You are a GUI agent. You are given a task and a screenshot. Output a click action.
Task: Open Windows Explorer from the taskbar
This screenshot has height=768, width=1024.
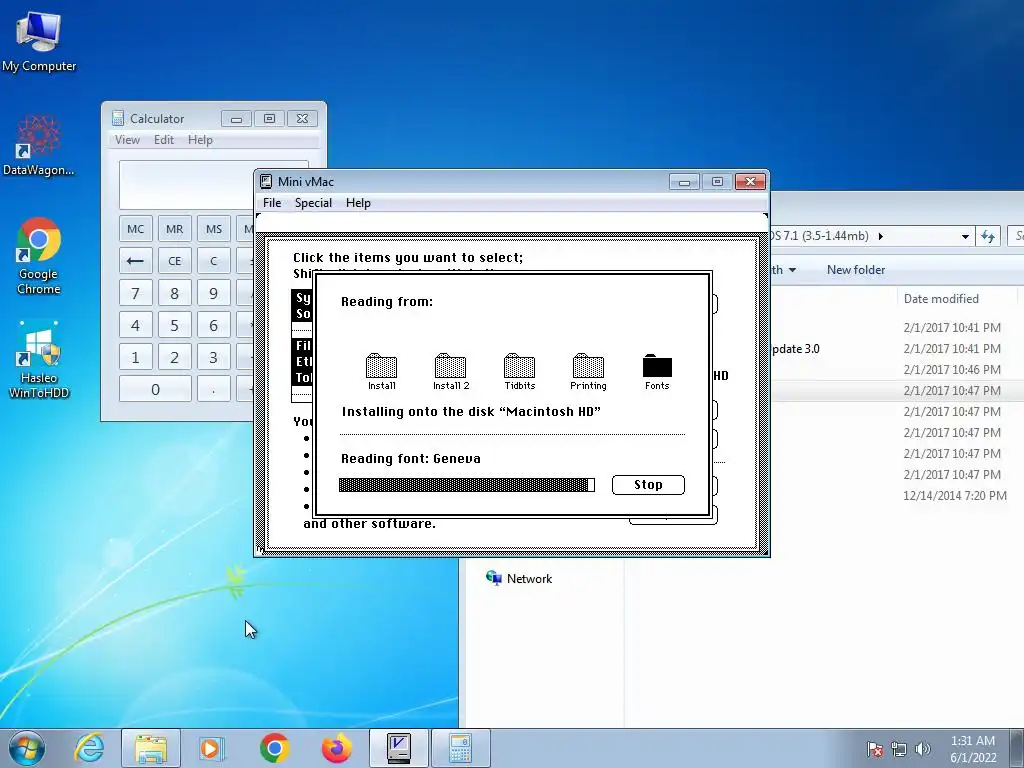[151, 748]
